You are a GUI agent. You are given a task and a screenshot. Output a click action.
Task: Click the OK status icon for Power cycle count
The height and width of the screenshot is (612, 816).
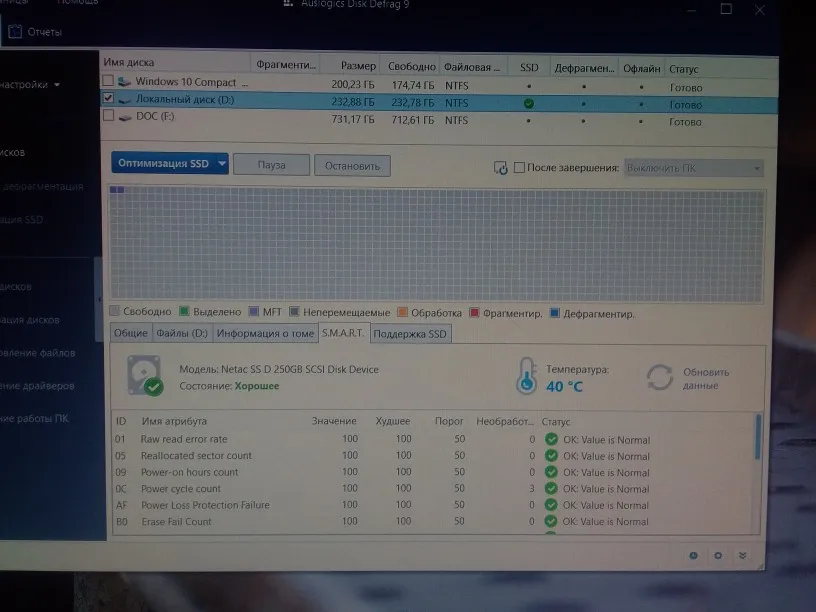pos(551,489)
